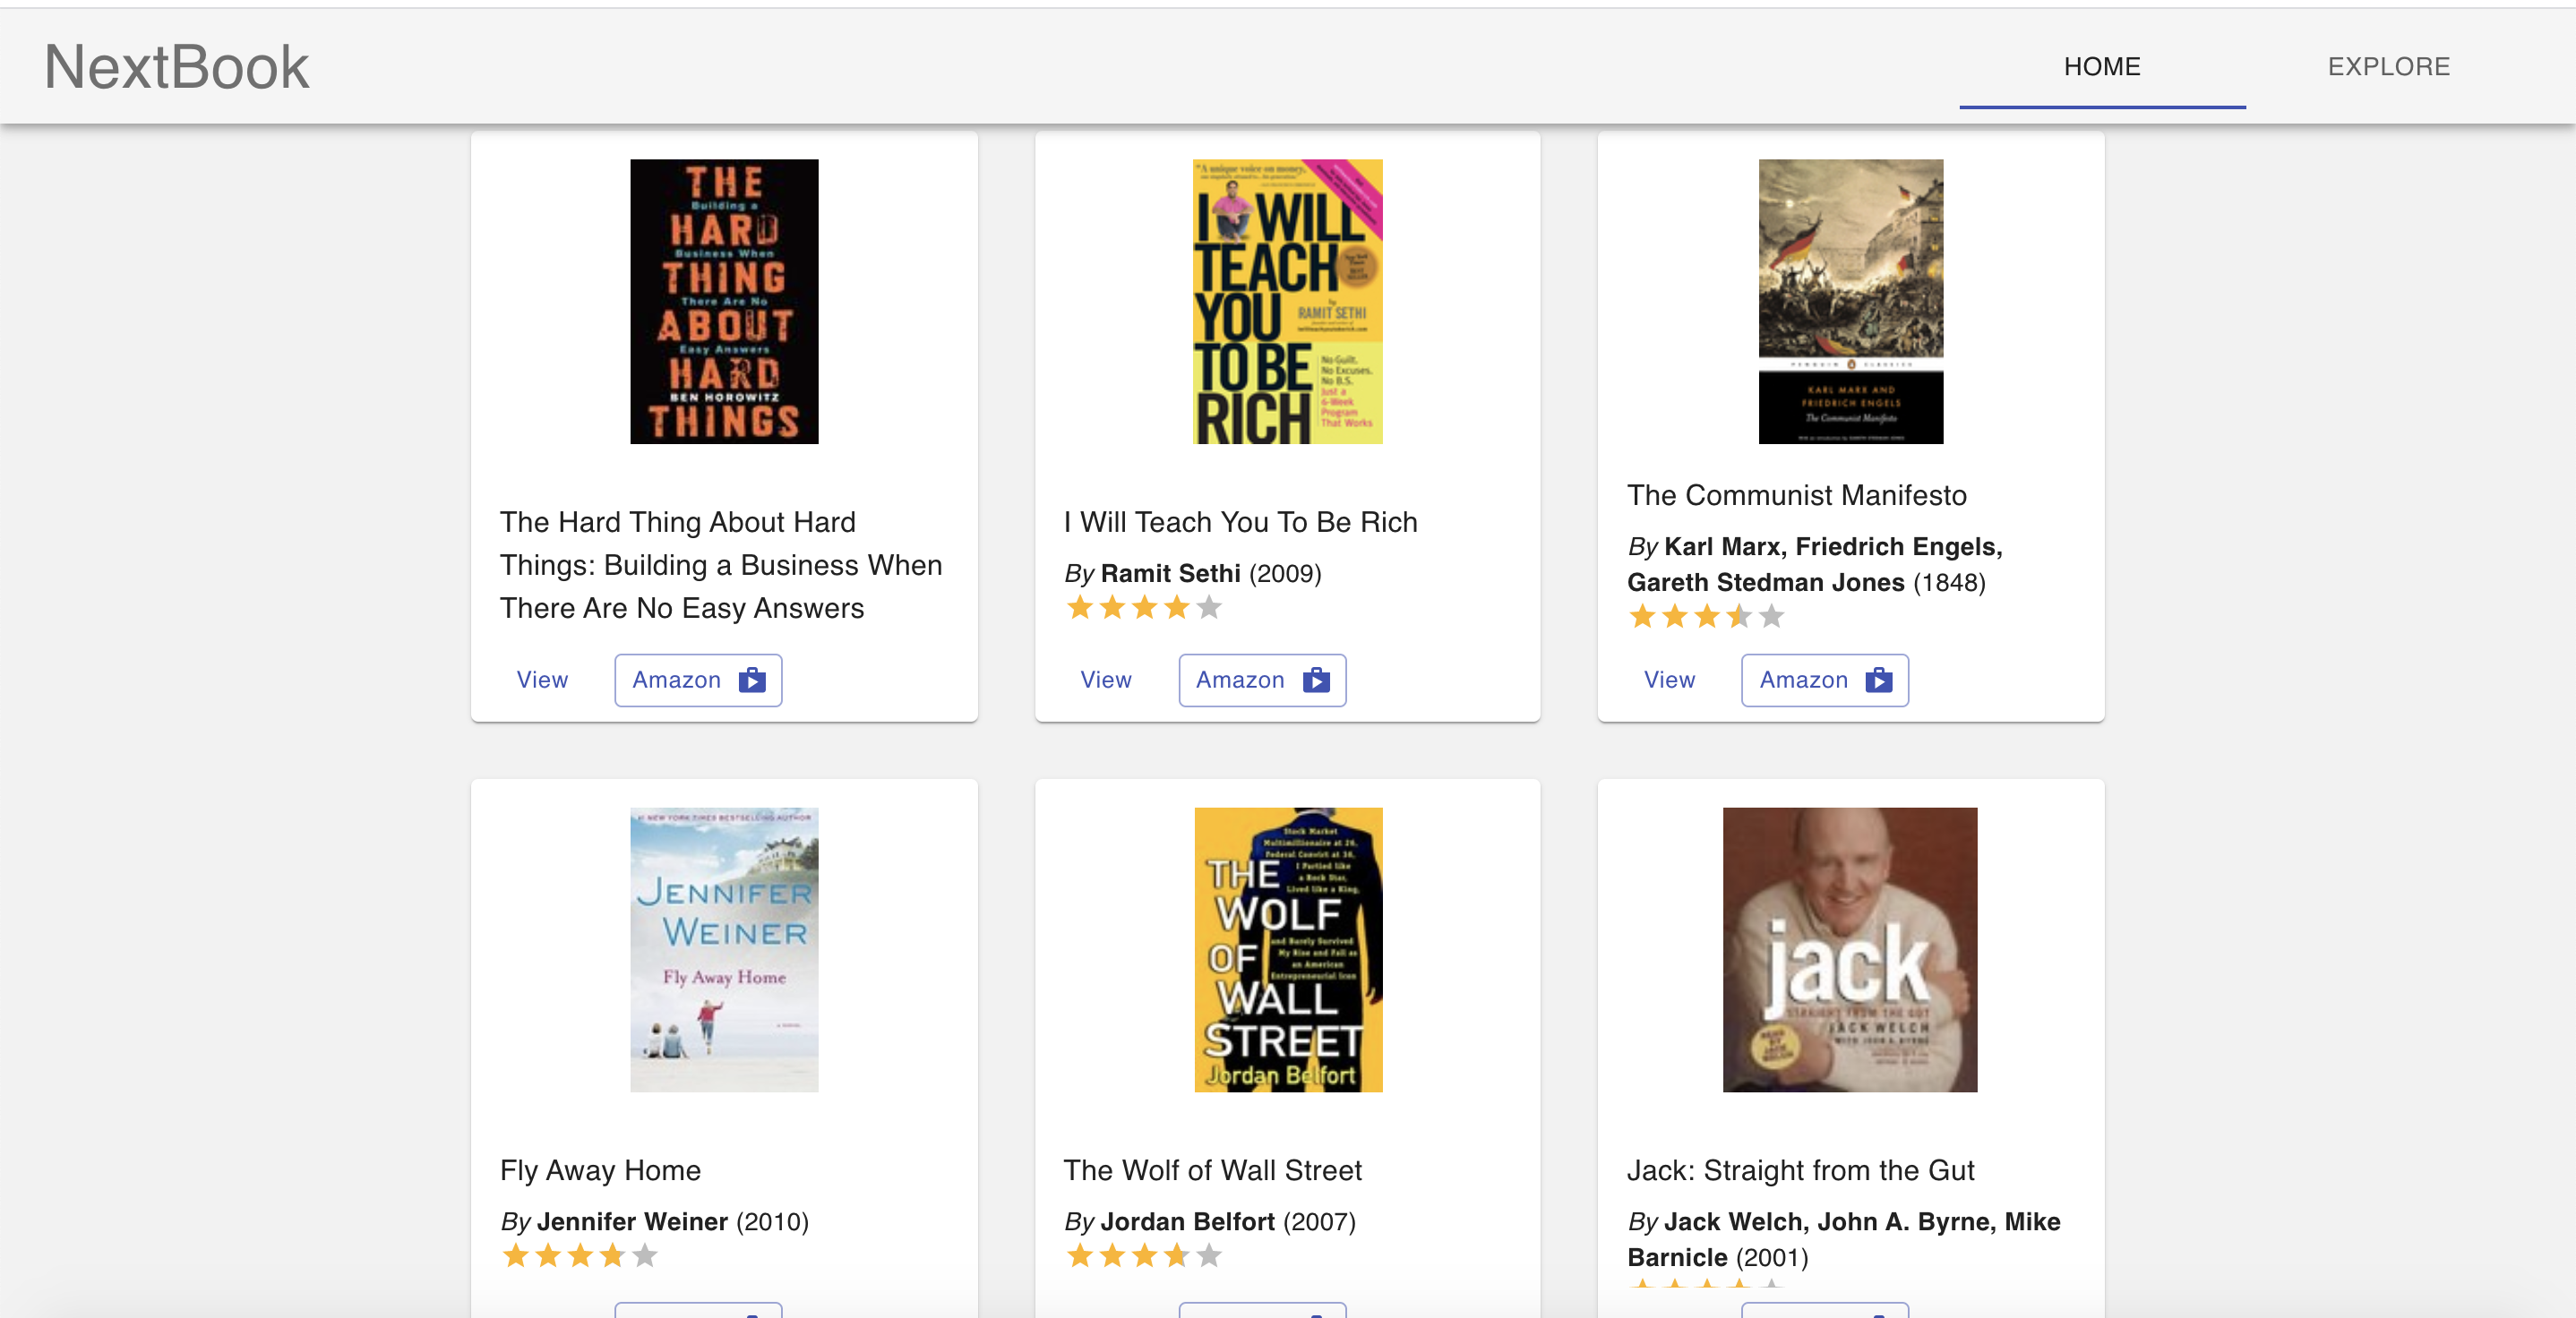Screen dimensions: 2576x1318
Task: Click author name 'Ramit Sethi'
Action: pos(1170,573)
